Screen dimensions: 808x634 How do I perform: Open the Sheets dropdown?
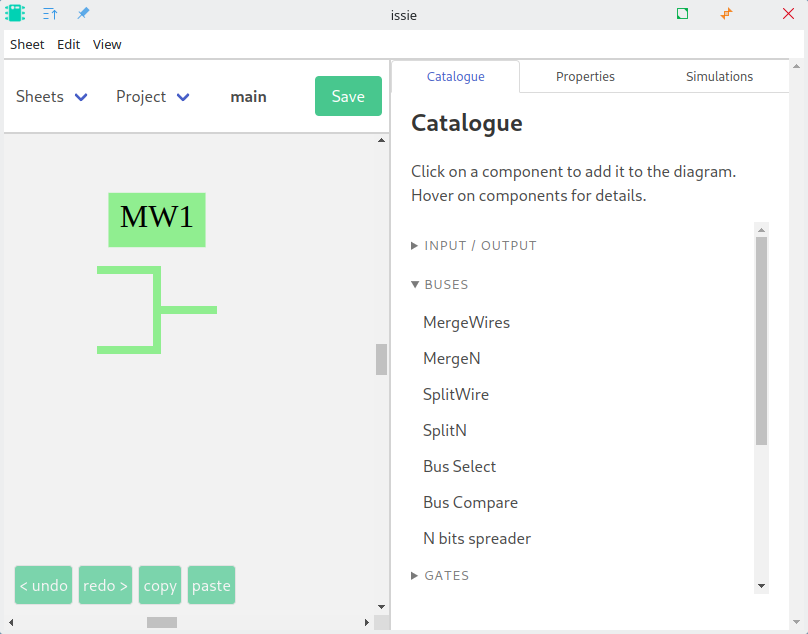coord(52,97)
